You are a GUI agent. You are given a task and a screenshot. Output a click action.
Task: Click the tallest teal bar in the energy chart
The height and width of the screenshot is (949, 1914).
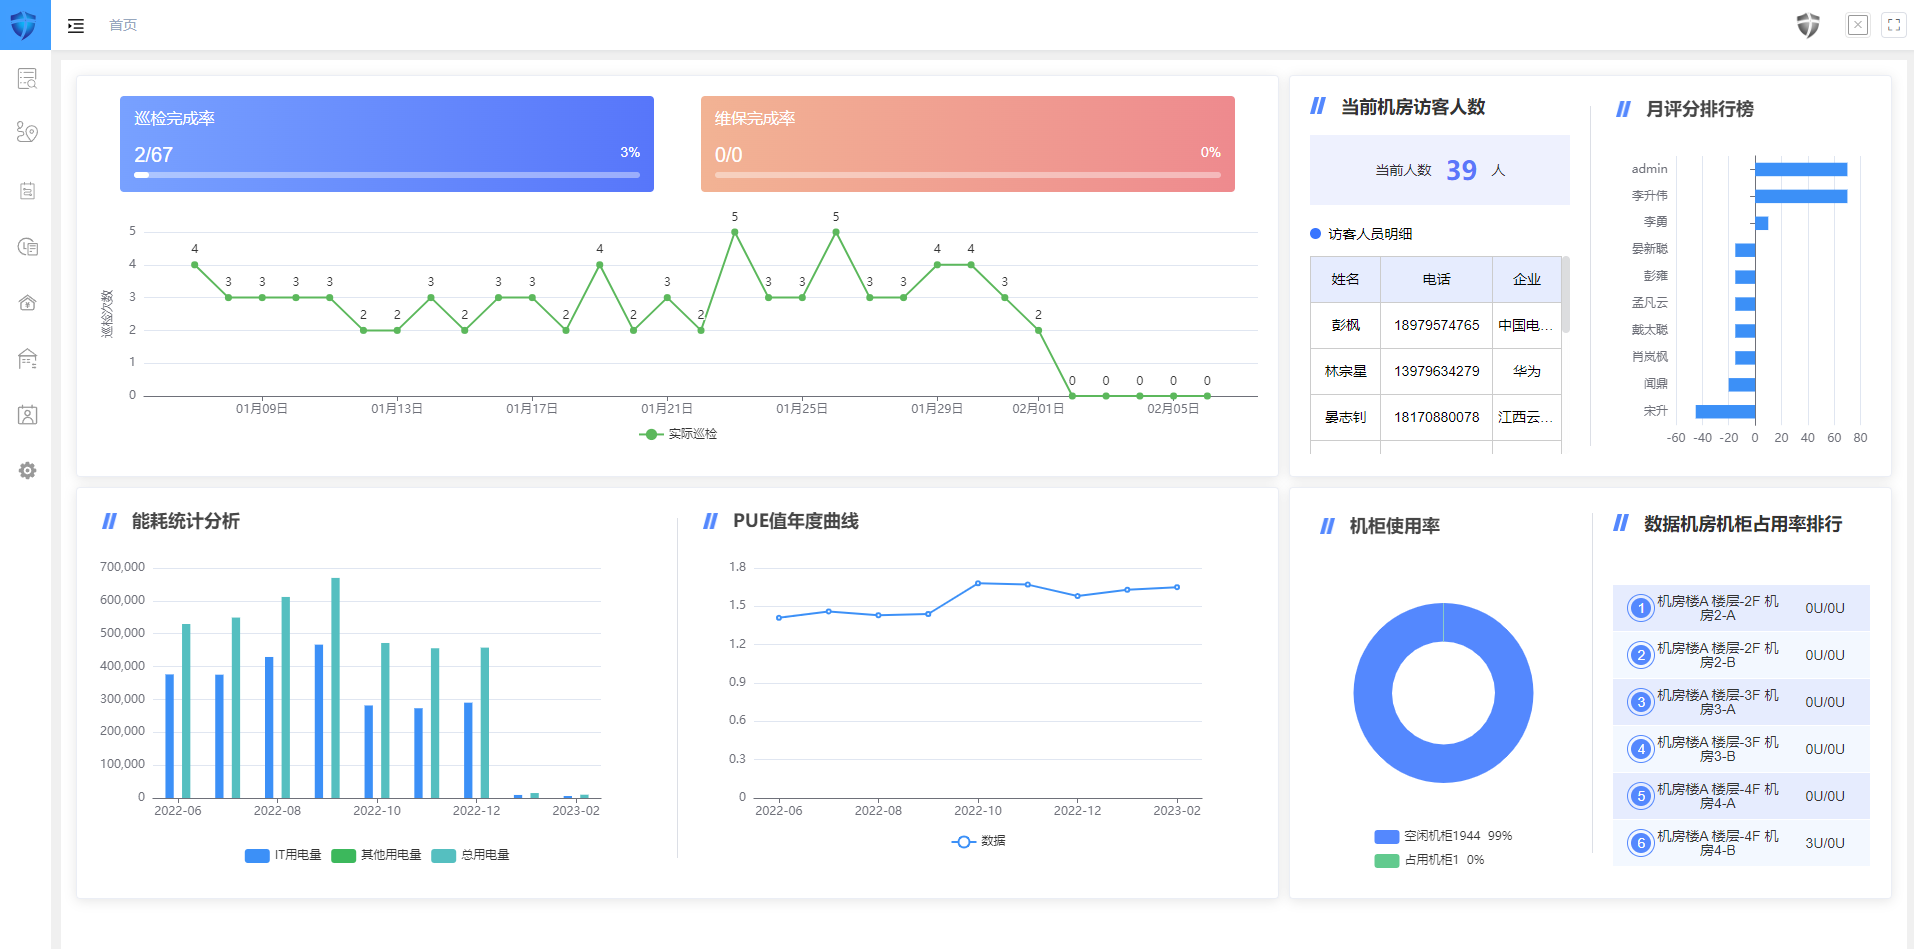pos(335,687)
